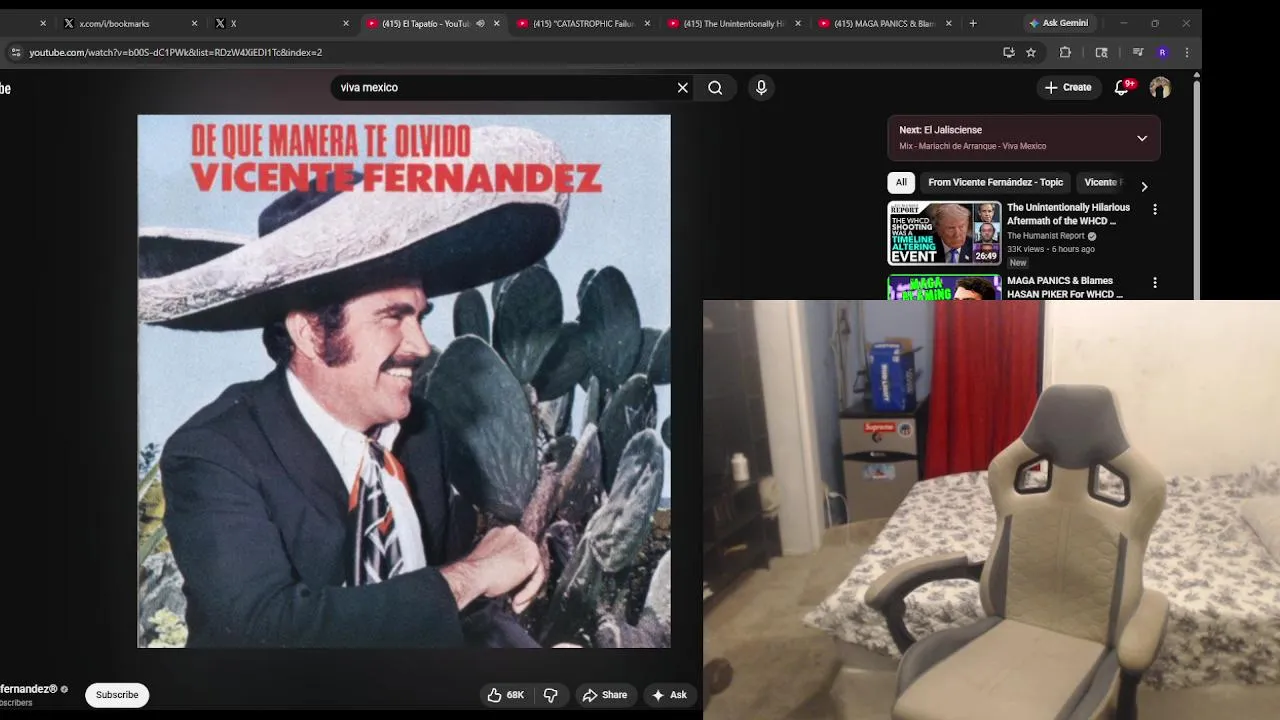Open Chrome three-dot menu
Screen dimensions: 1280x720
[1187, 52]
